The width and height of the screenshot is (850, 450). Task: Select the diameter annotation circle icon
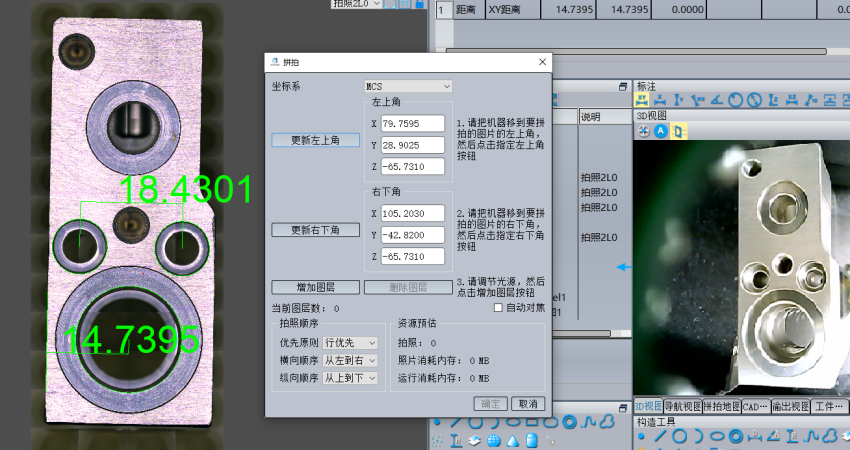click(x=753, y=100)
